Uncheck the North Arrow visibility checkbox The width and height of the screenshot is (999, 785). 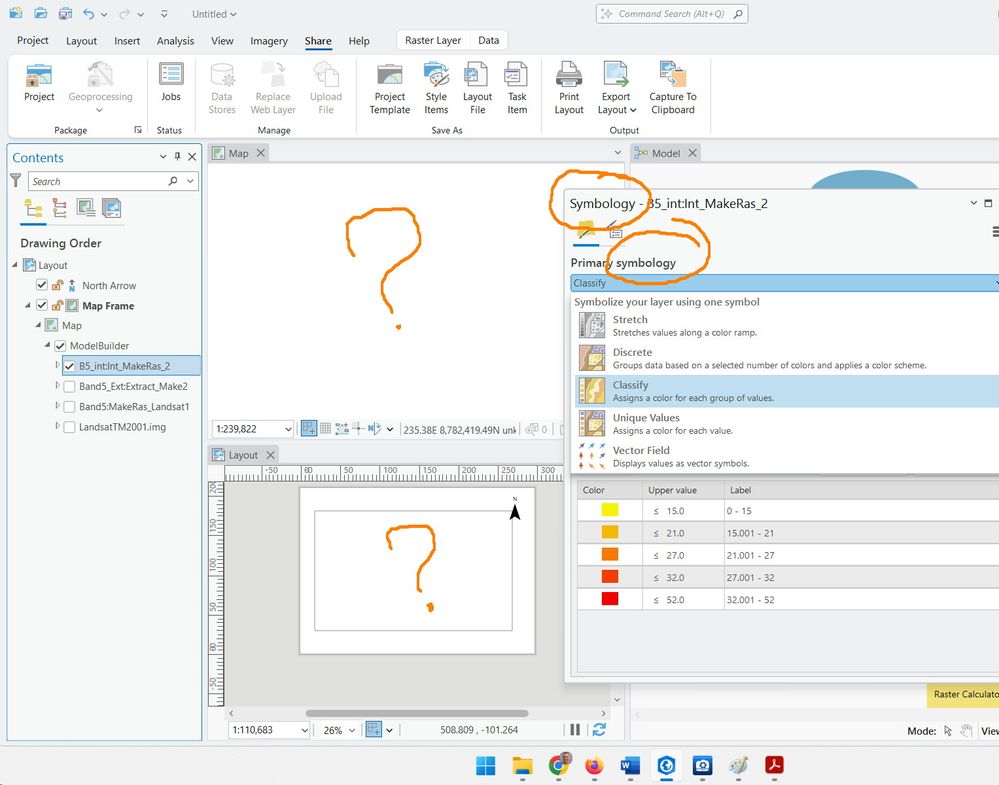[x=42, y=285]
